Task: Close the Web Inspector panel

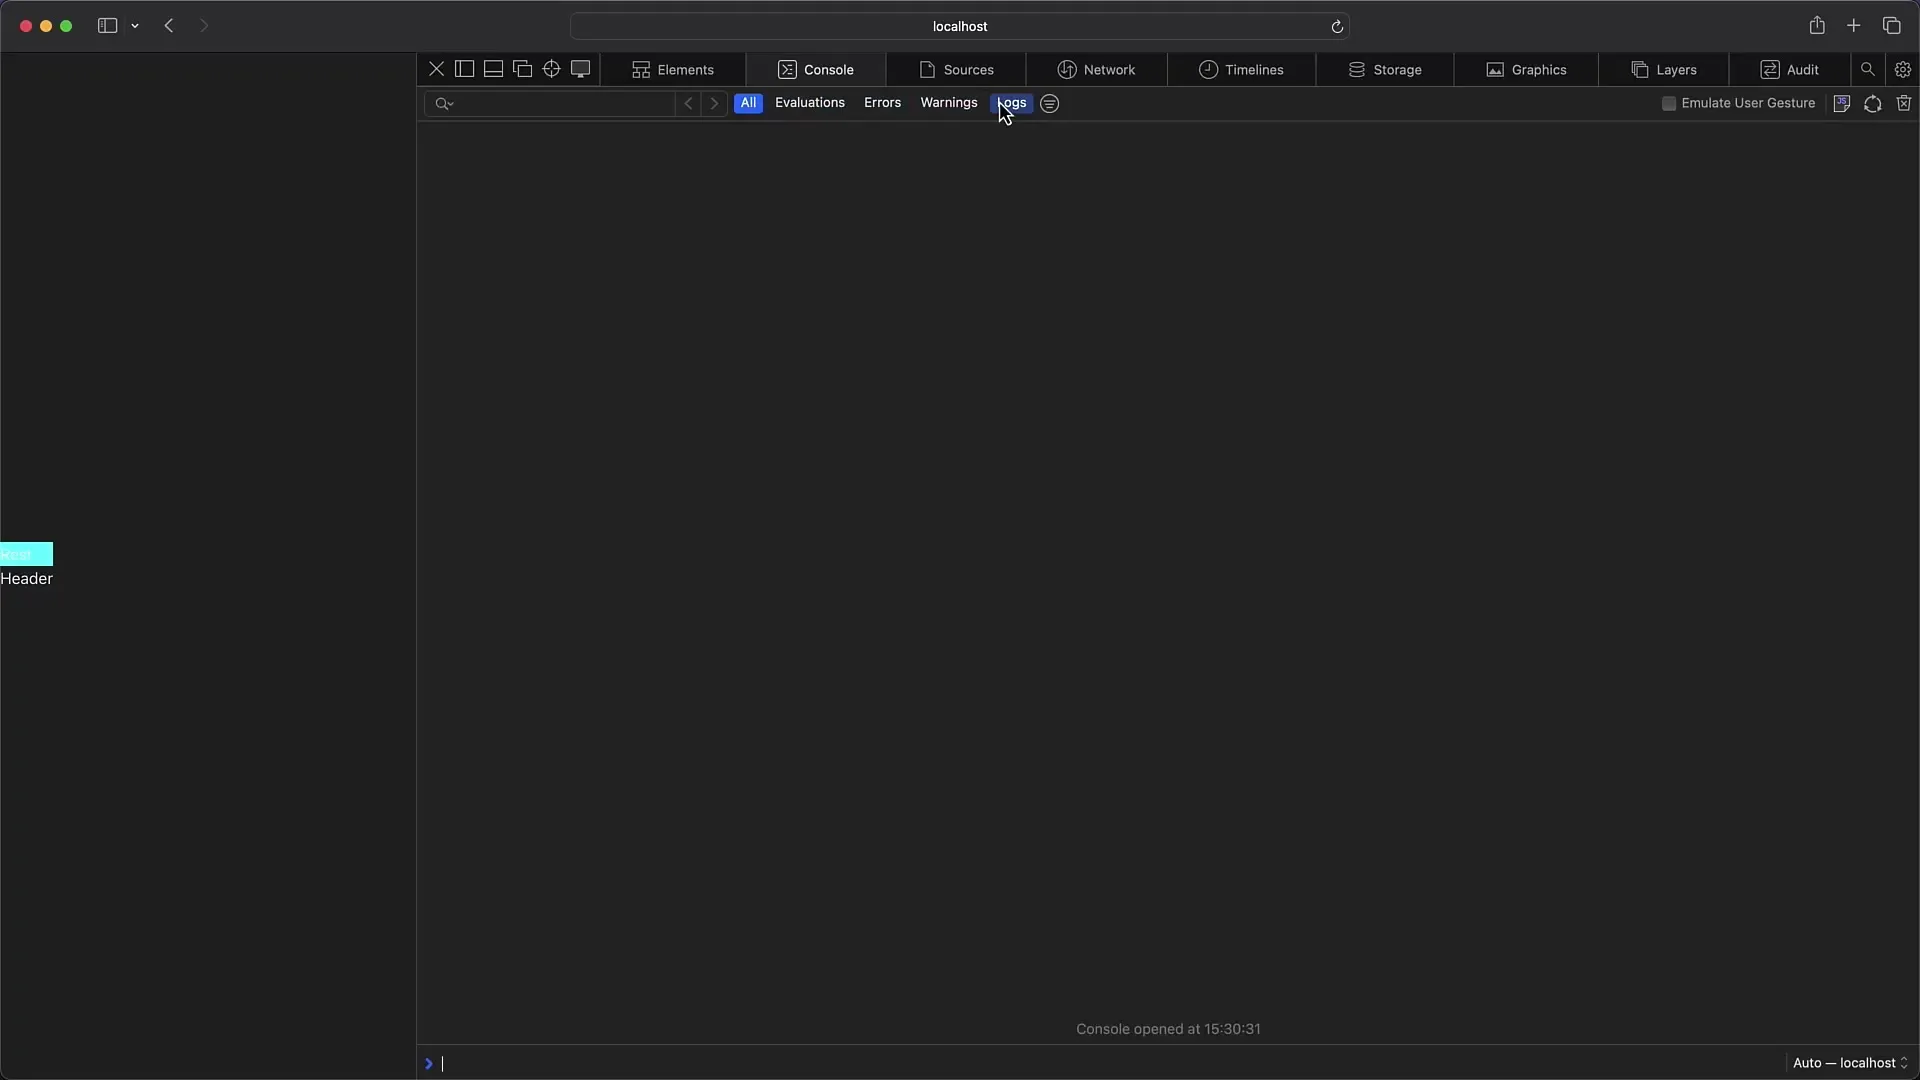Action: 436,69
